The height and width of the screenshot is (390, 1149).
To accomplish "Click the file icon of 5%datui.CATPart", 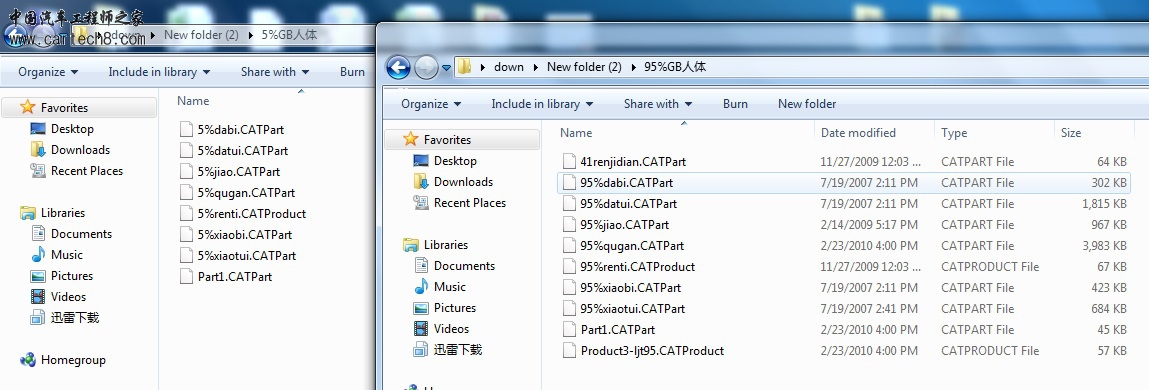I will coord(186,150).
